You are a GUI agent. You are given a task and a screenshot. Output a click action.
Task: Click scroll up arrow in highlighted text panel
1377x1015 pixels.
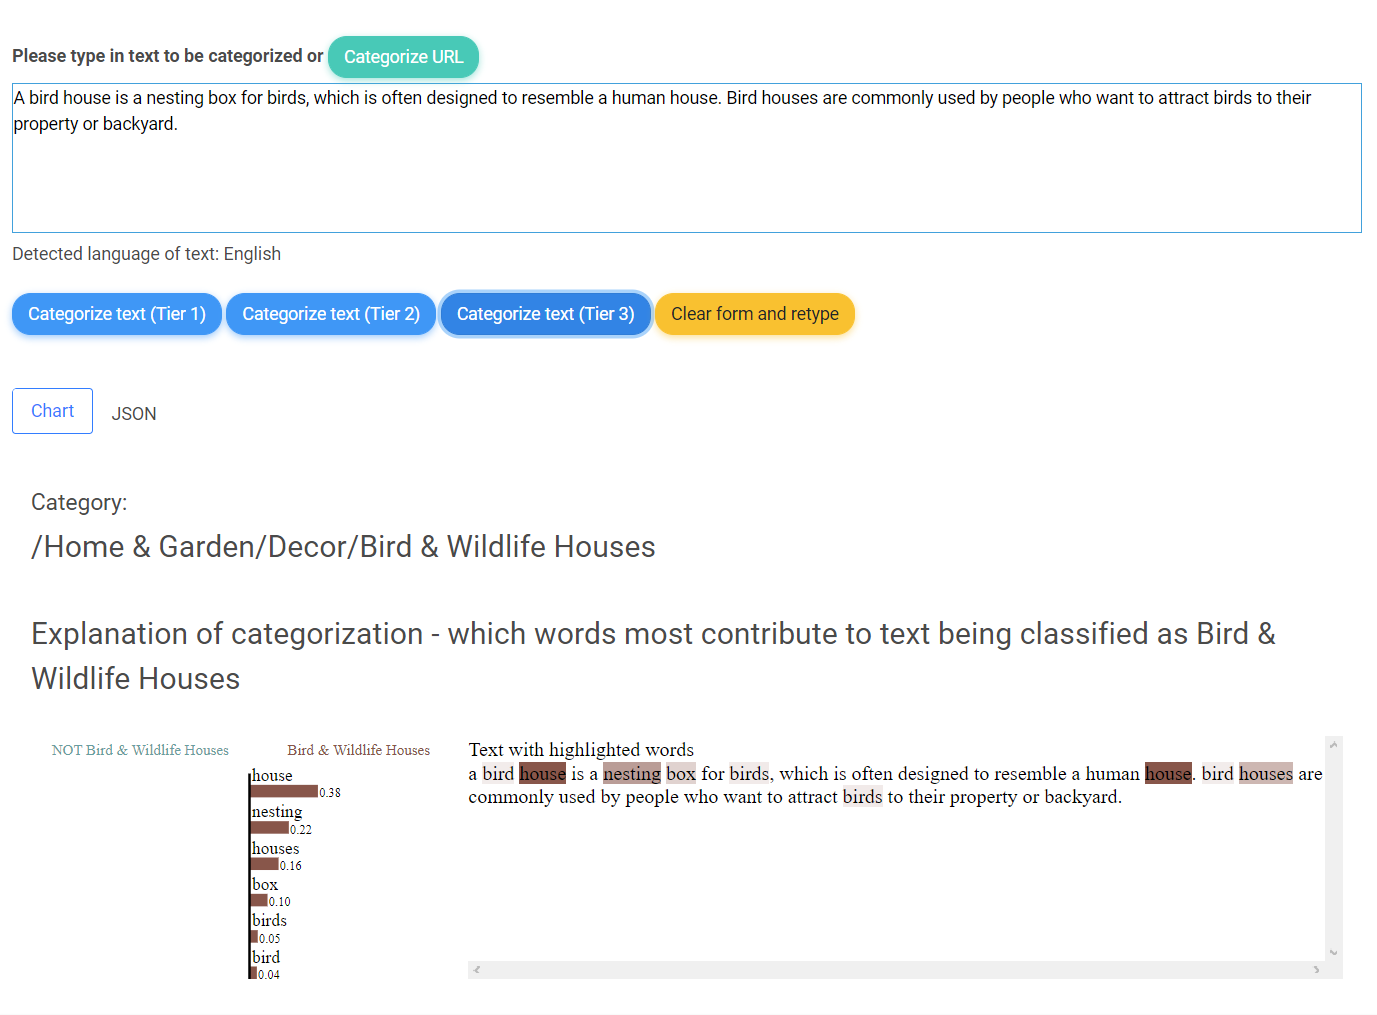1333,745
